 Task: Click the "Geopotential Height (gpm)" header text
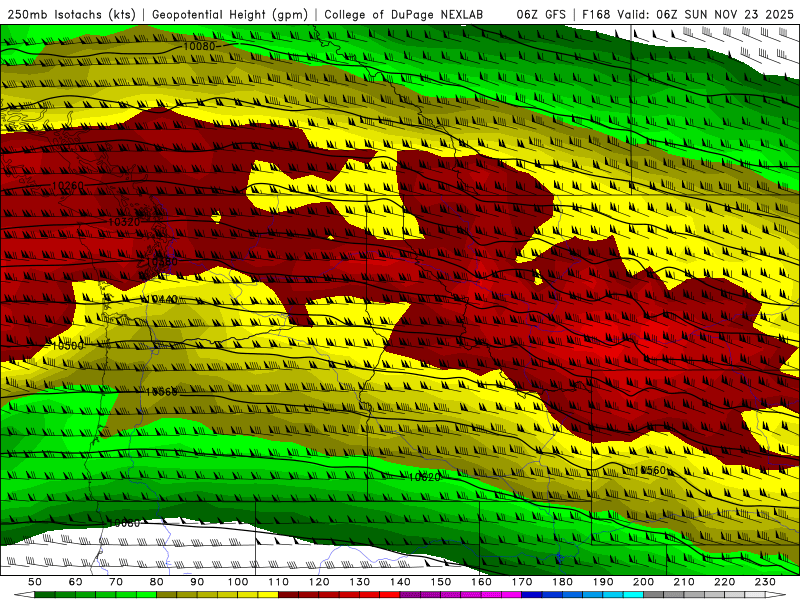pyautogui.click(x=230, y=15)
